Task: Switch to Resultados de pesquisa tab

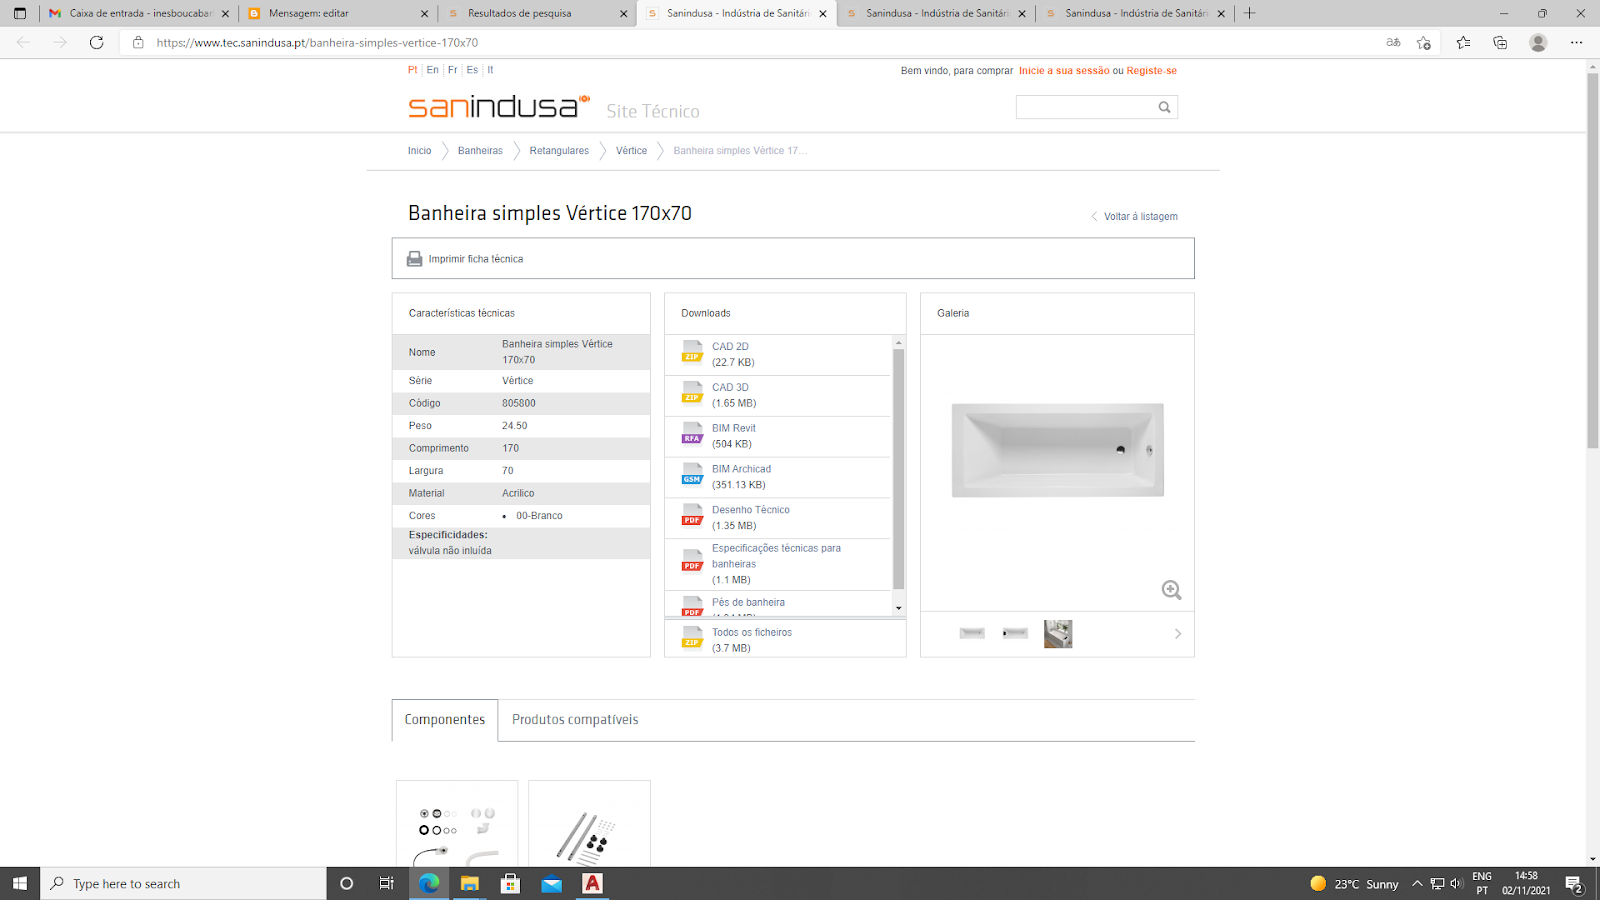Action: coord(536,13)
